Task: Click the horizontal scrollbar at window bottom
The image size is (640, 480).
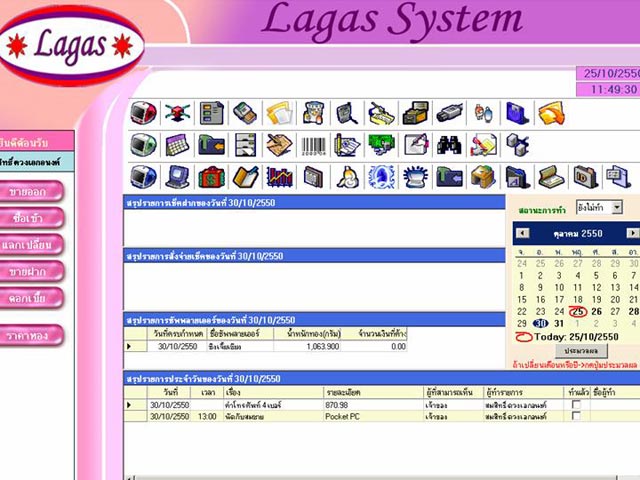Action: pyautogui.click(x=376, y=477)
